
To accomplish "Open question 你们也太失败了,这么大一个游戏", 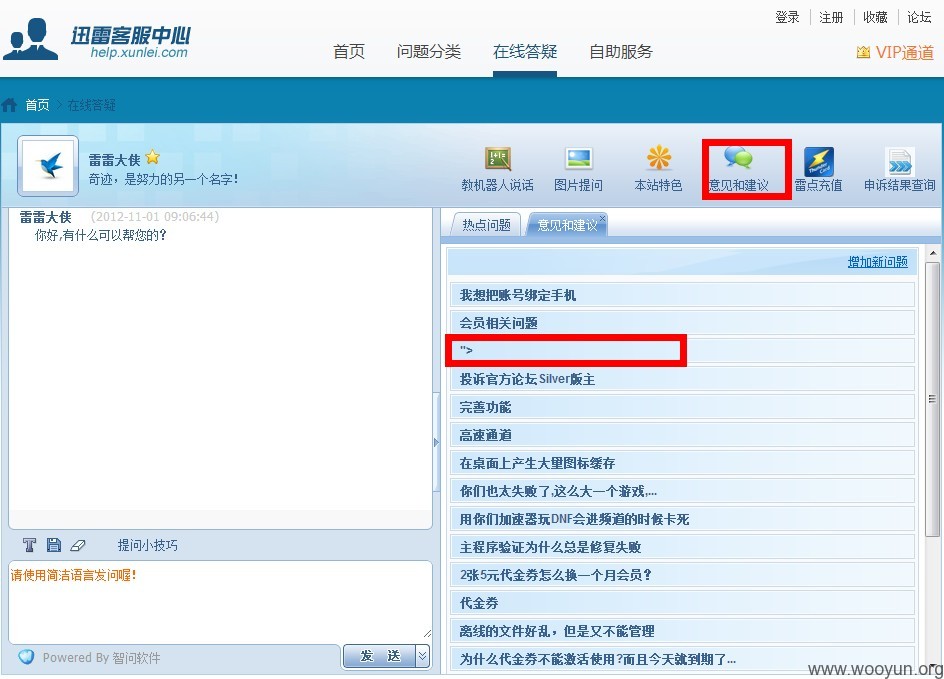I will click(682, 491).
